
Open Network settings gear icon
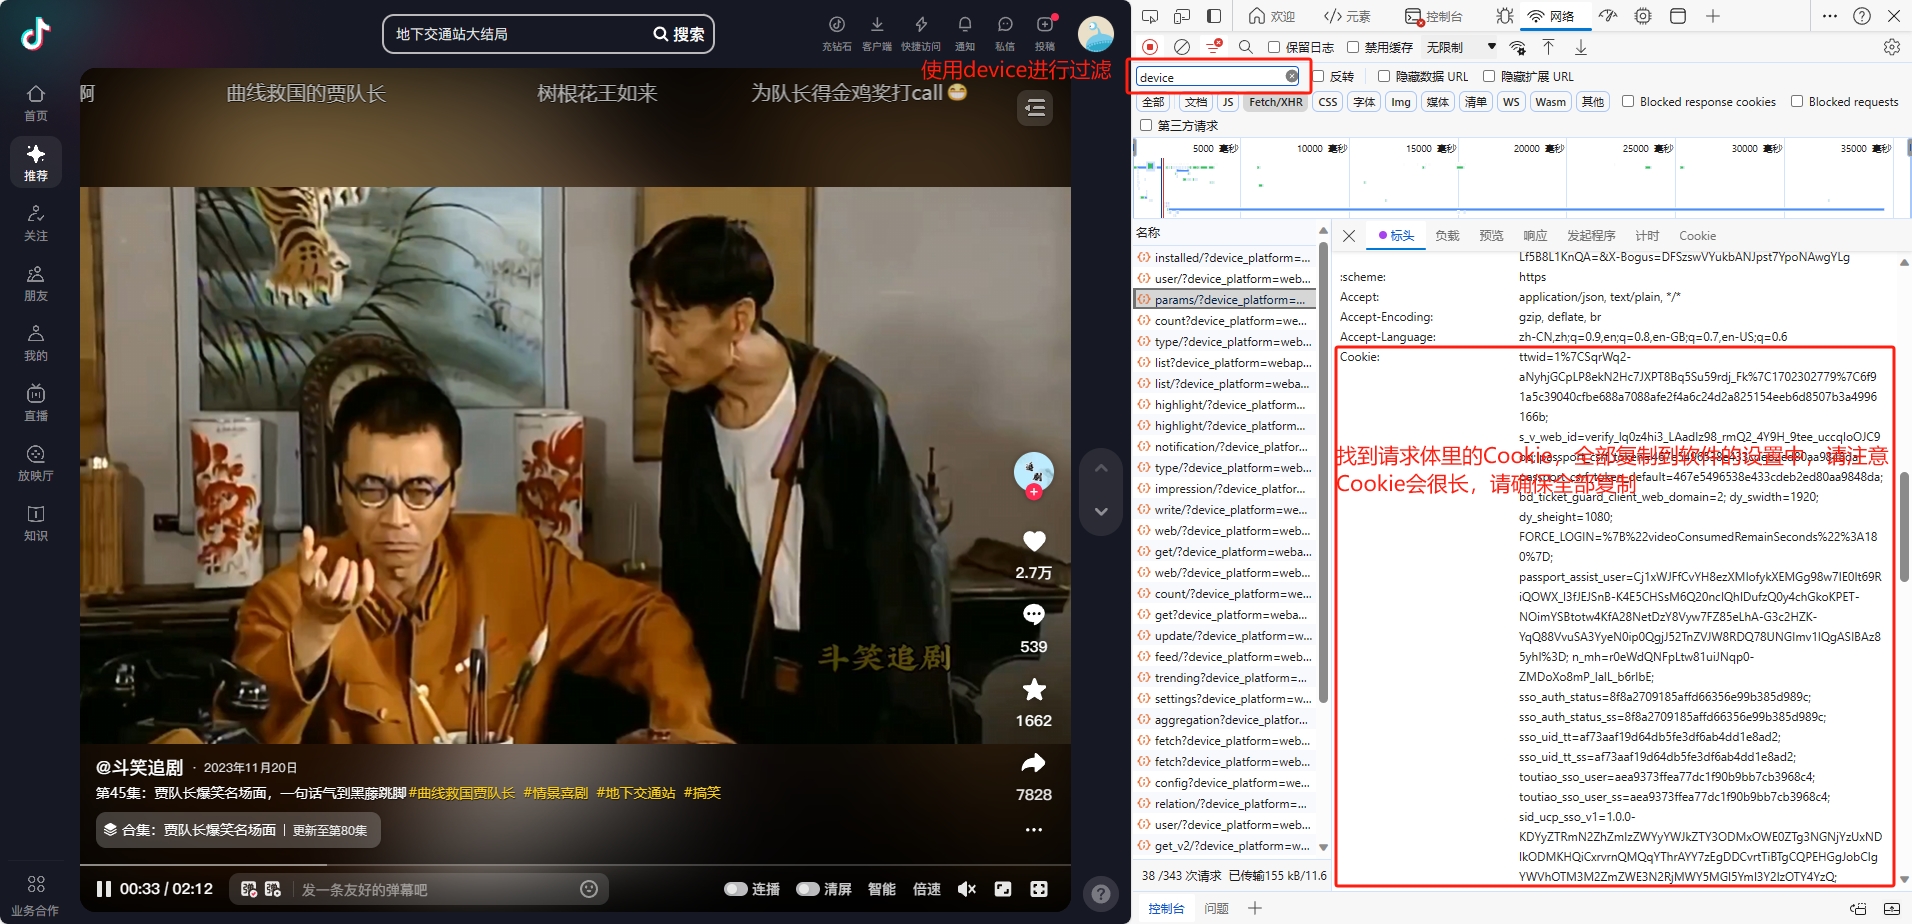1891,47
